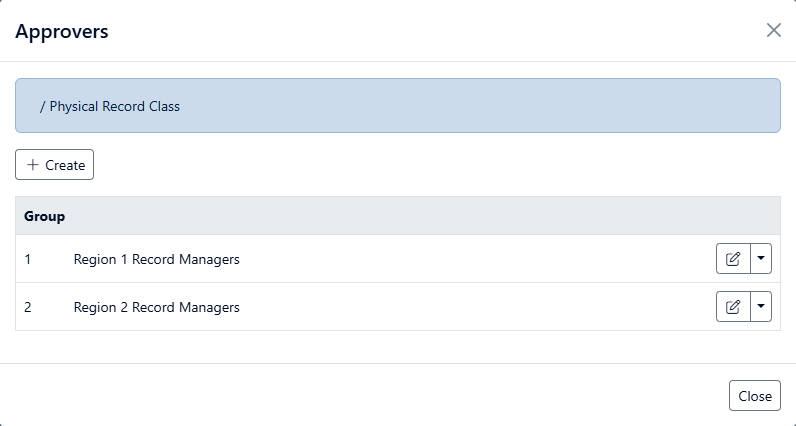Select the Region 1 Record Managers name
Viewport: 796px width, 426px height.
[157, 260]
